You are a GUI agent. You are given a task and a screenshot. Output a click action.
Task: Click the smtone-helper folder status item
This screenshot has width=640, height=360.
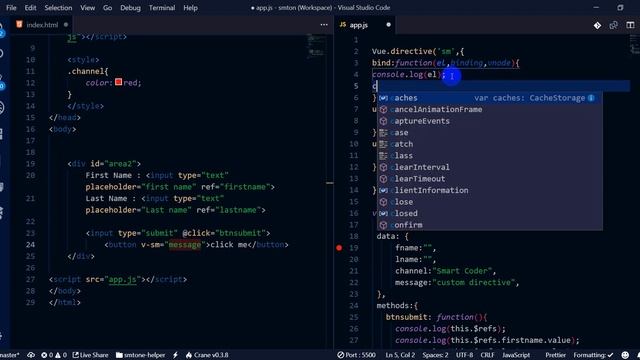(x=140, y=355)
